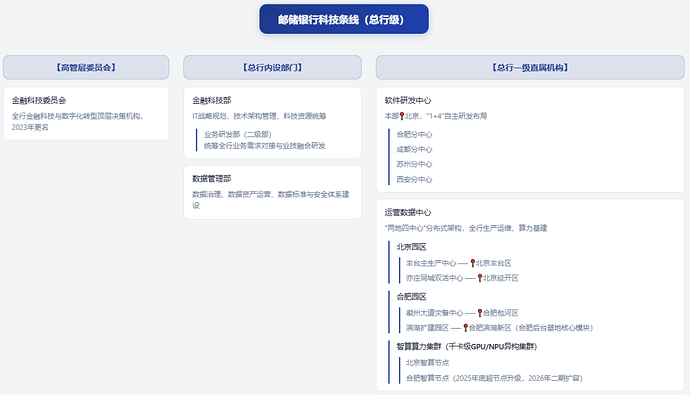Image resolution: width=690 pixels, height=395 pixels.
Task: Click the 金融科技部 card title
Action: pyautogui.click(x=212, y=100)
